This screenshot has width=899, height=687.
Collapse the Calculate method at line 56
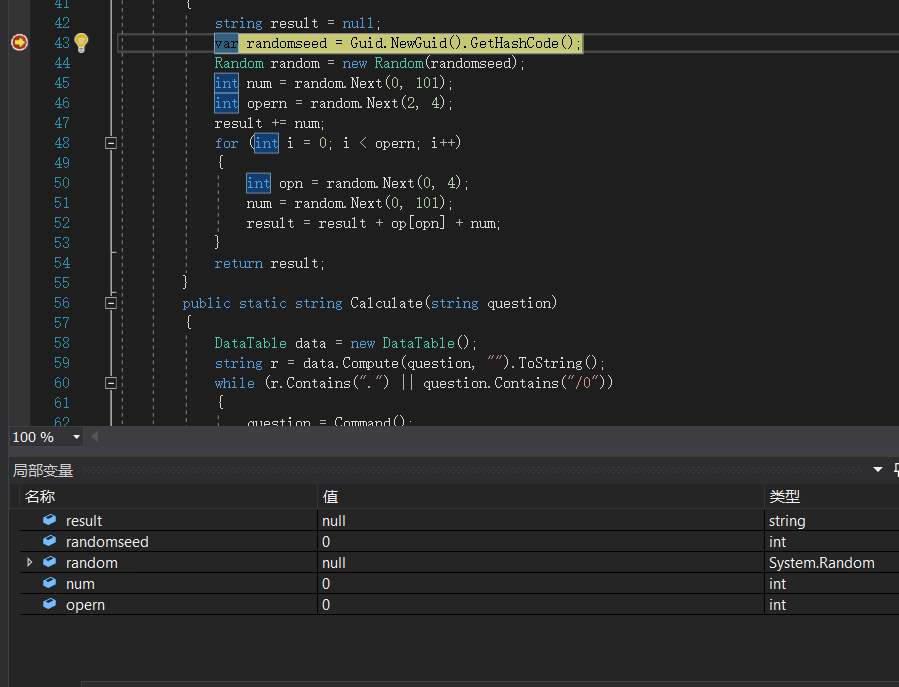click(111, 303)
